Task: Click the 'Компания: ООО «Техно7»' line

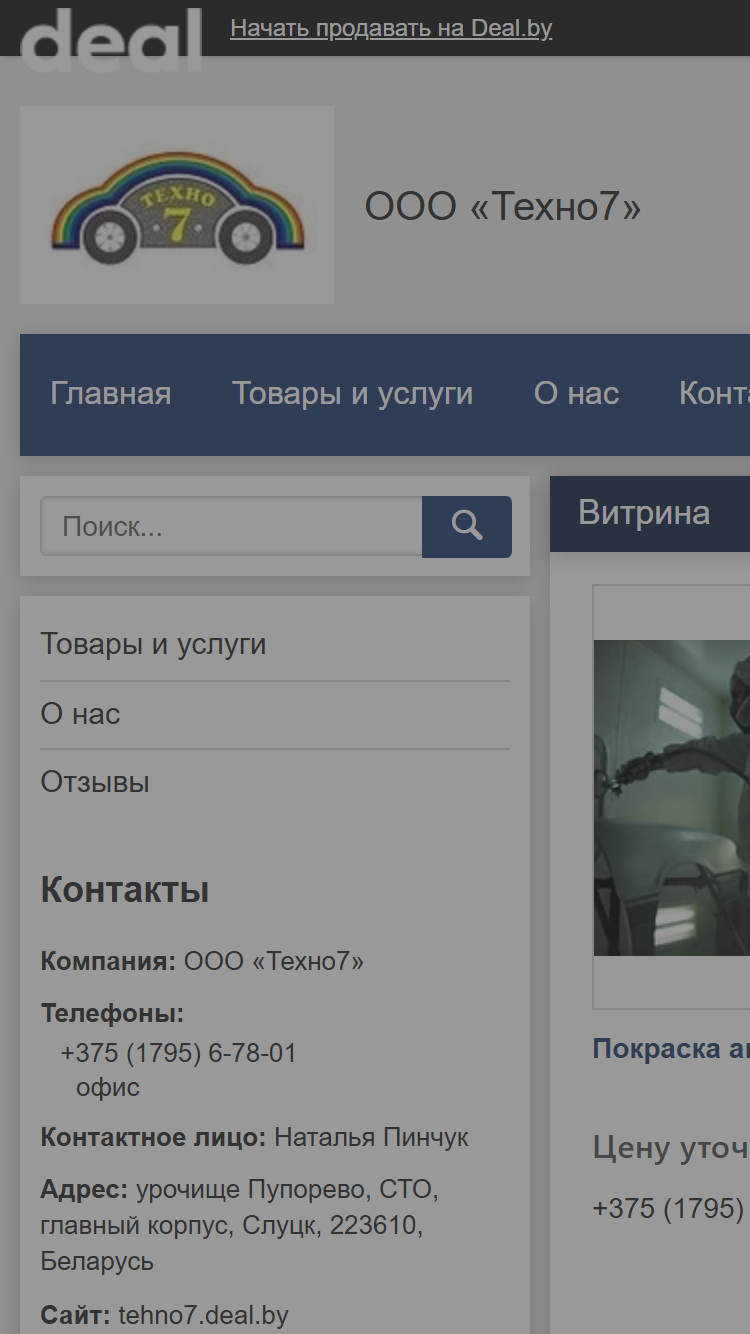Action: point(202,962)
